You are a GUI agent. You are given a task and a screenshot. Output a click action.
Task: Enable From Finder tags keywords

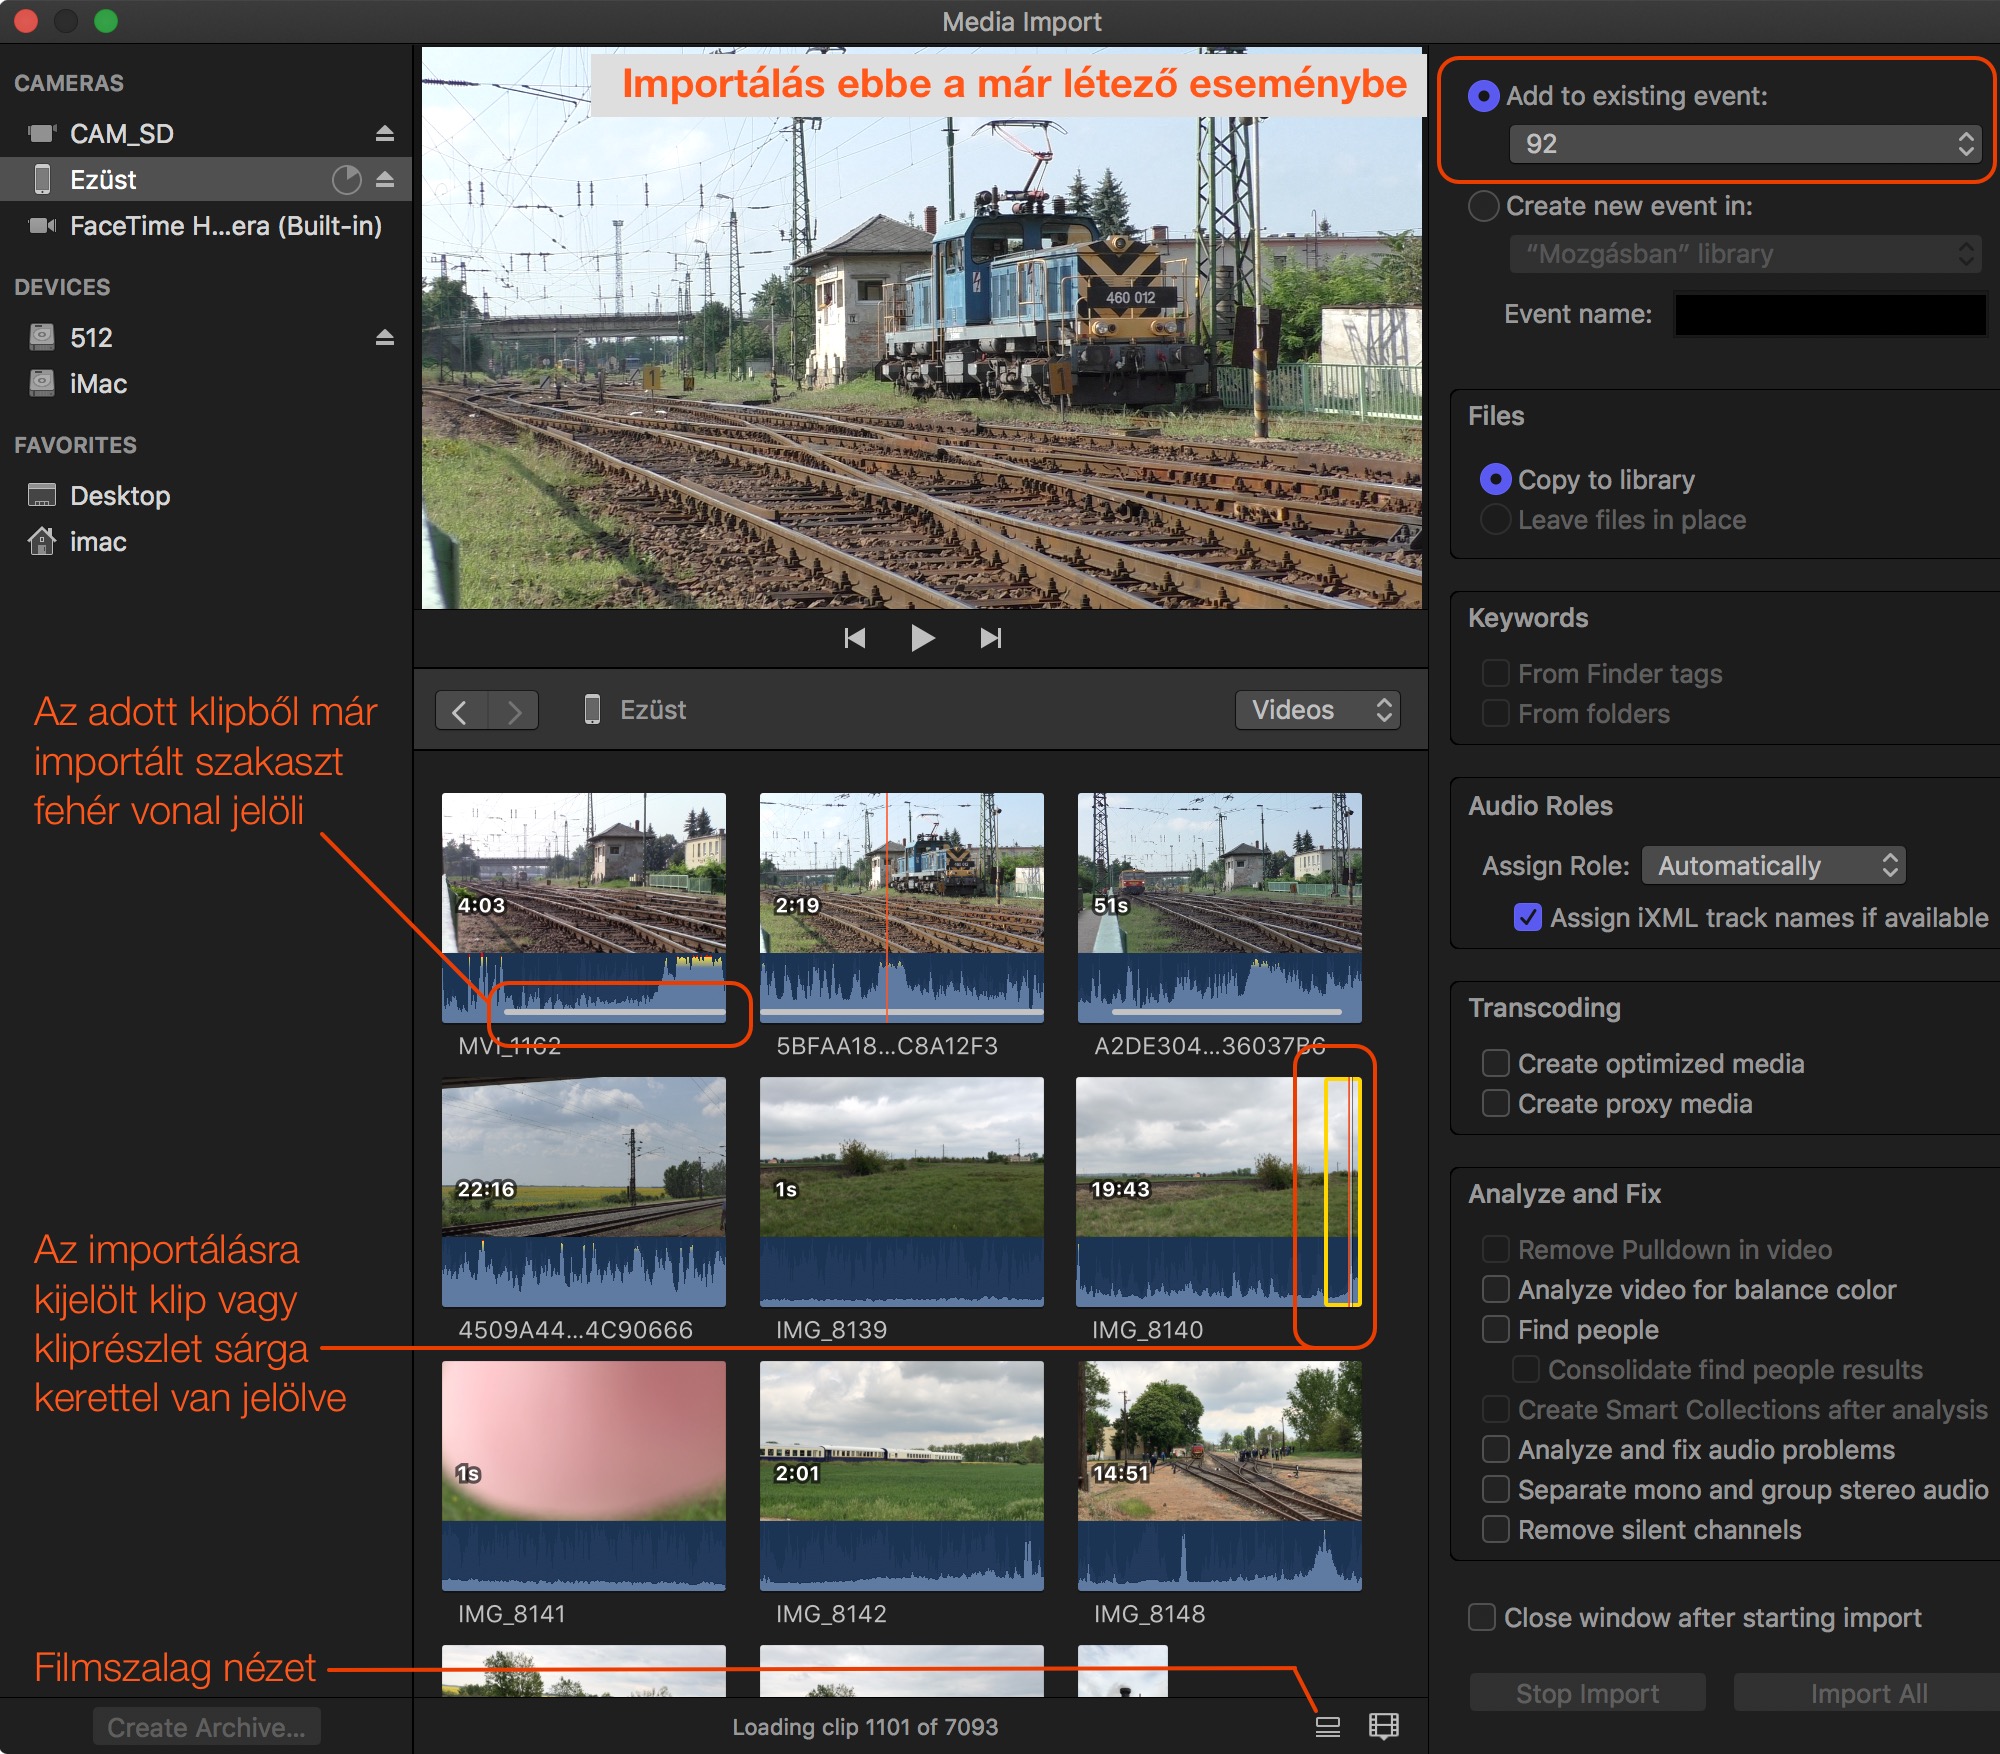(x=1496, y=673)
